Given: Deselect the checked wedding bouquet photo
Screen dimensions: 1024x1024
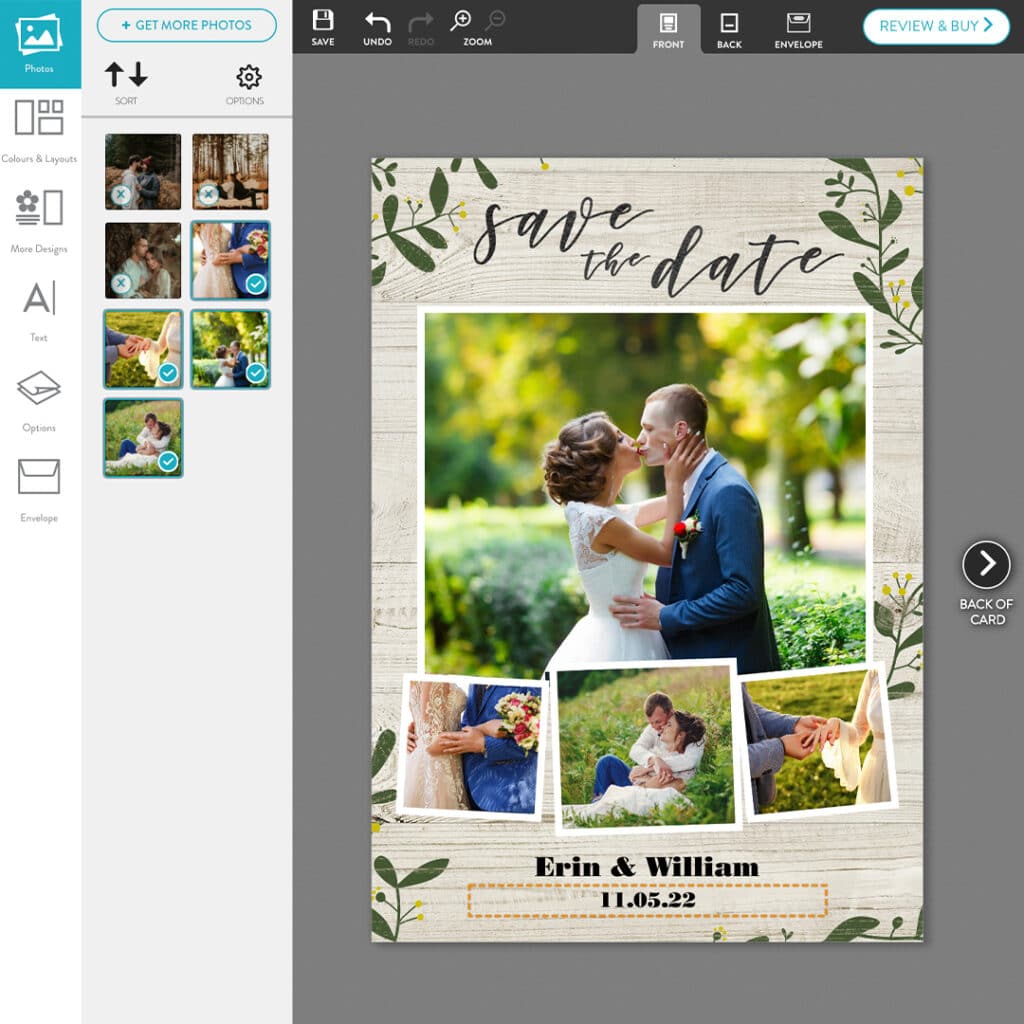Looking at the screenshot, I should (x=230, y=260).
